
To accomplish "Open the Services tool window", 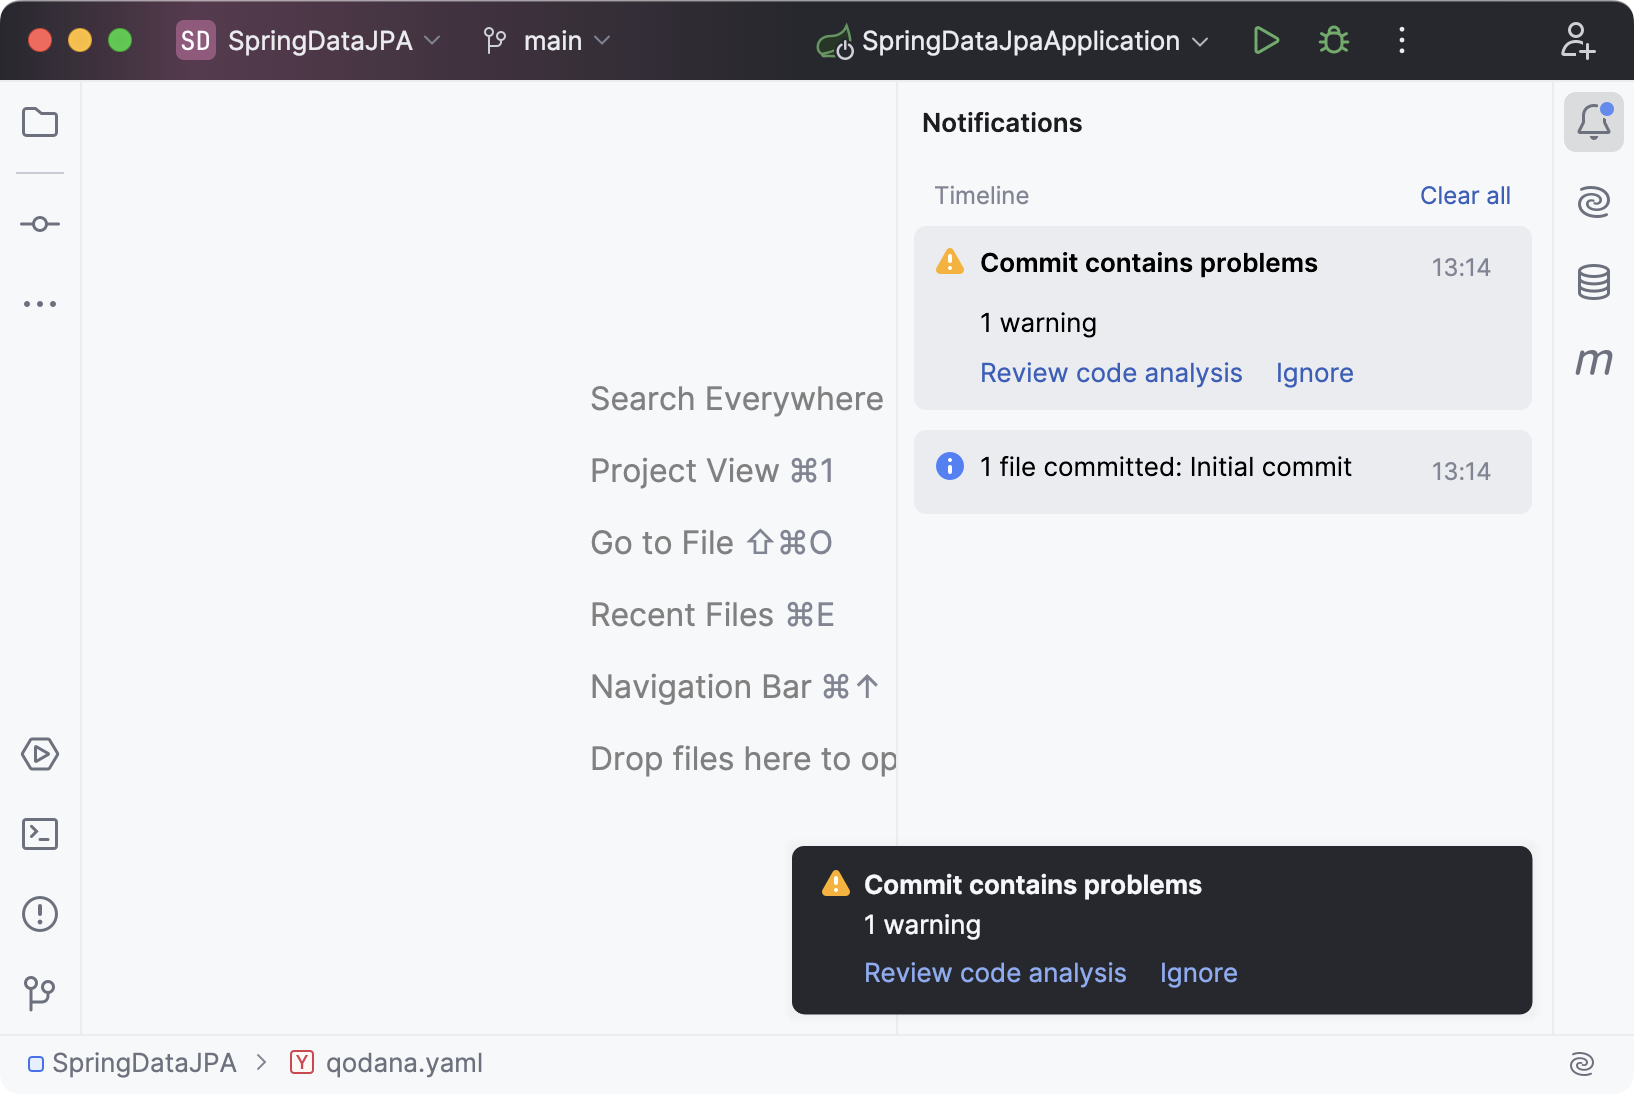I will [40, 755].
